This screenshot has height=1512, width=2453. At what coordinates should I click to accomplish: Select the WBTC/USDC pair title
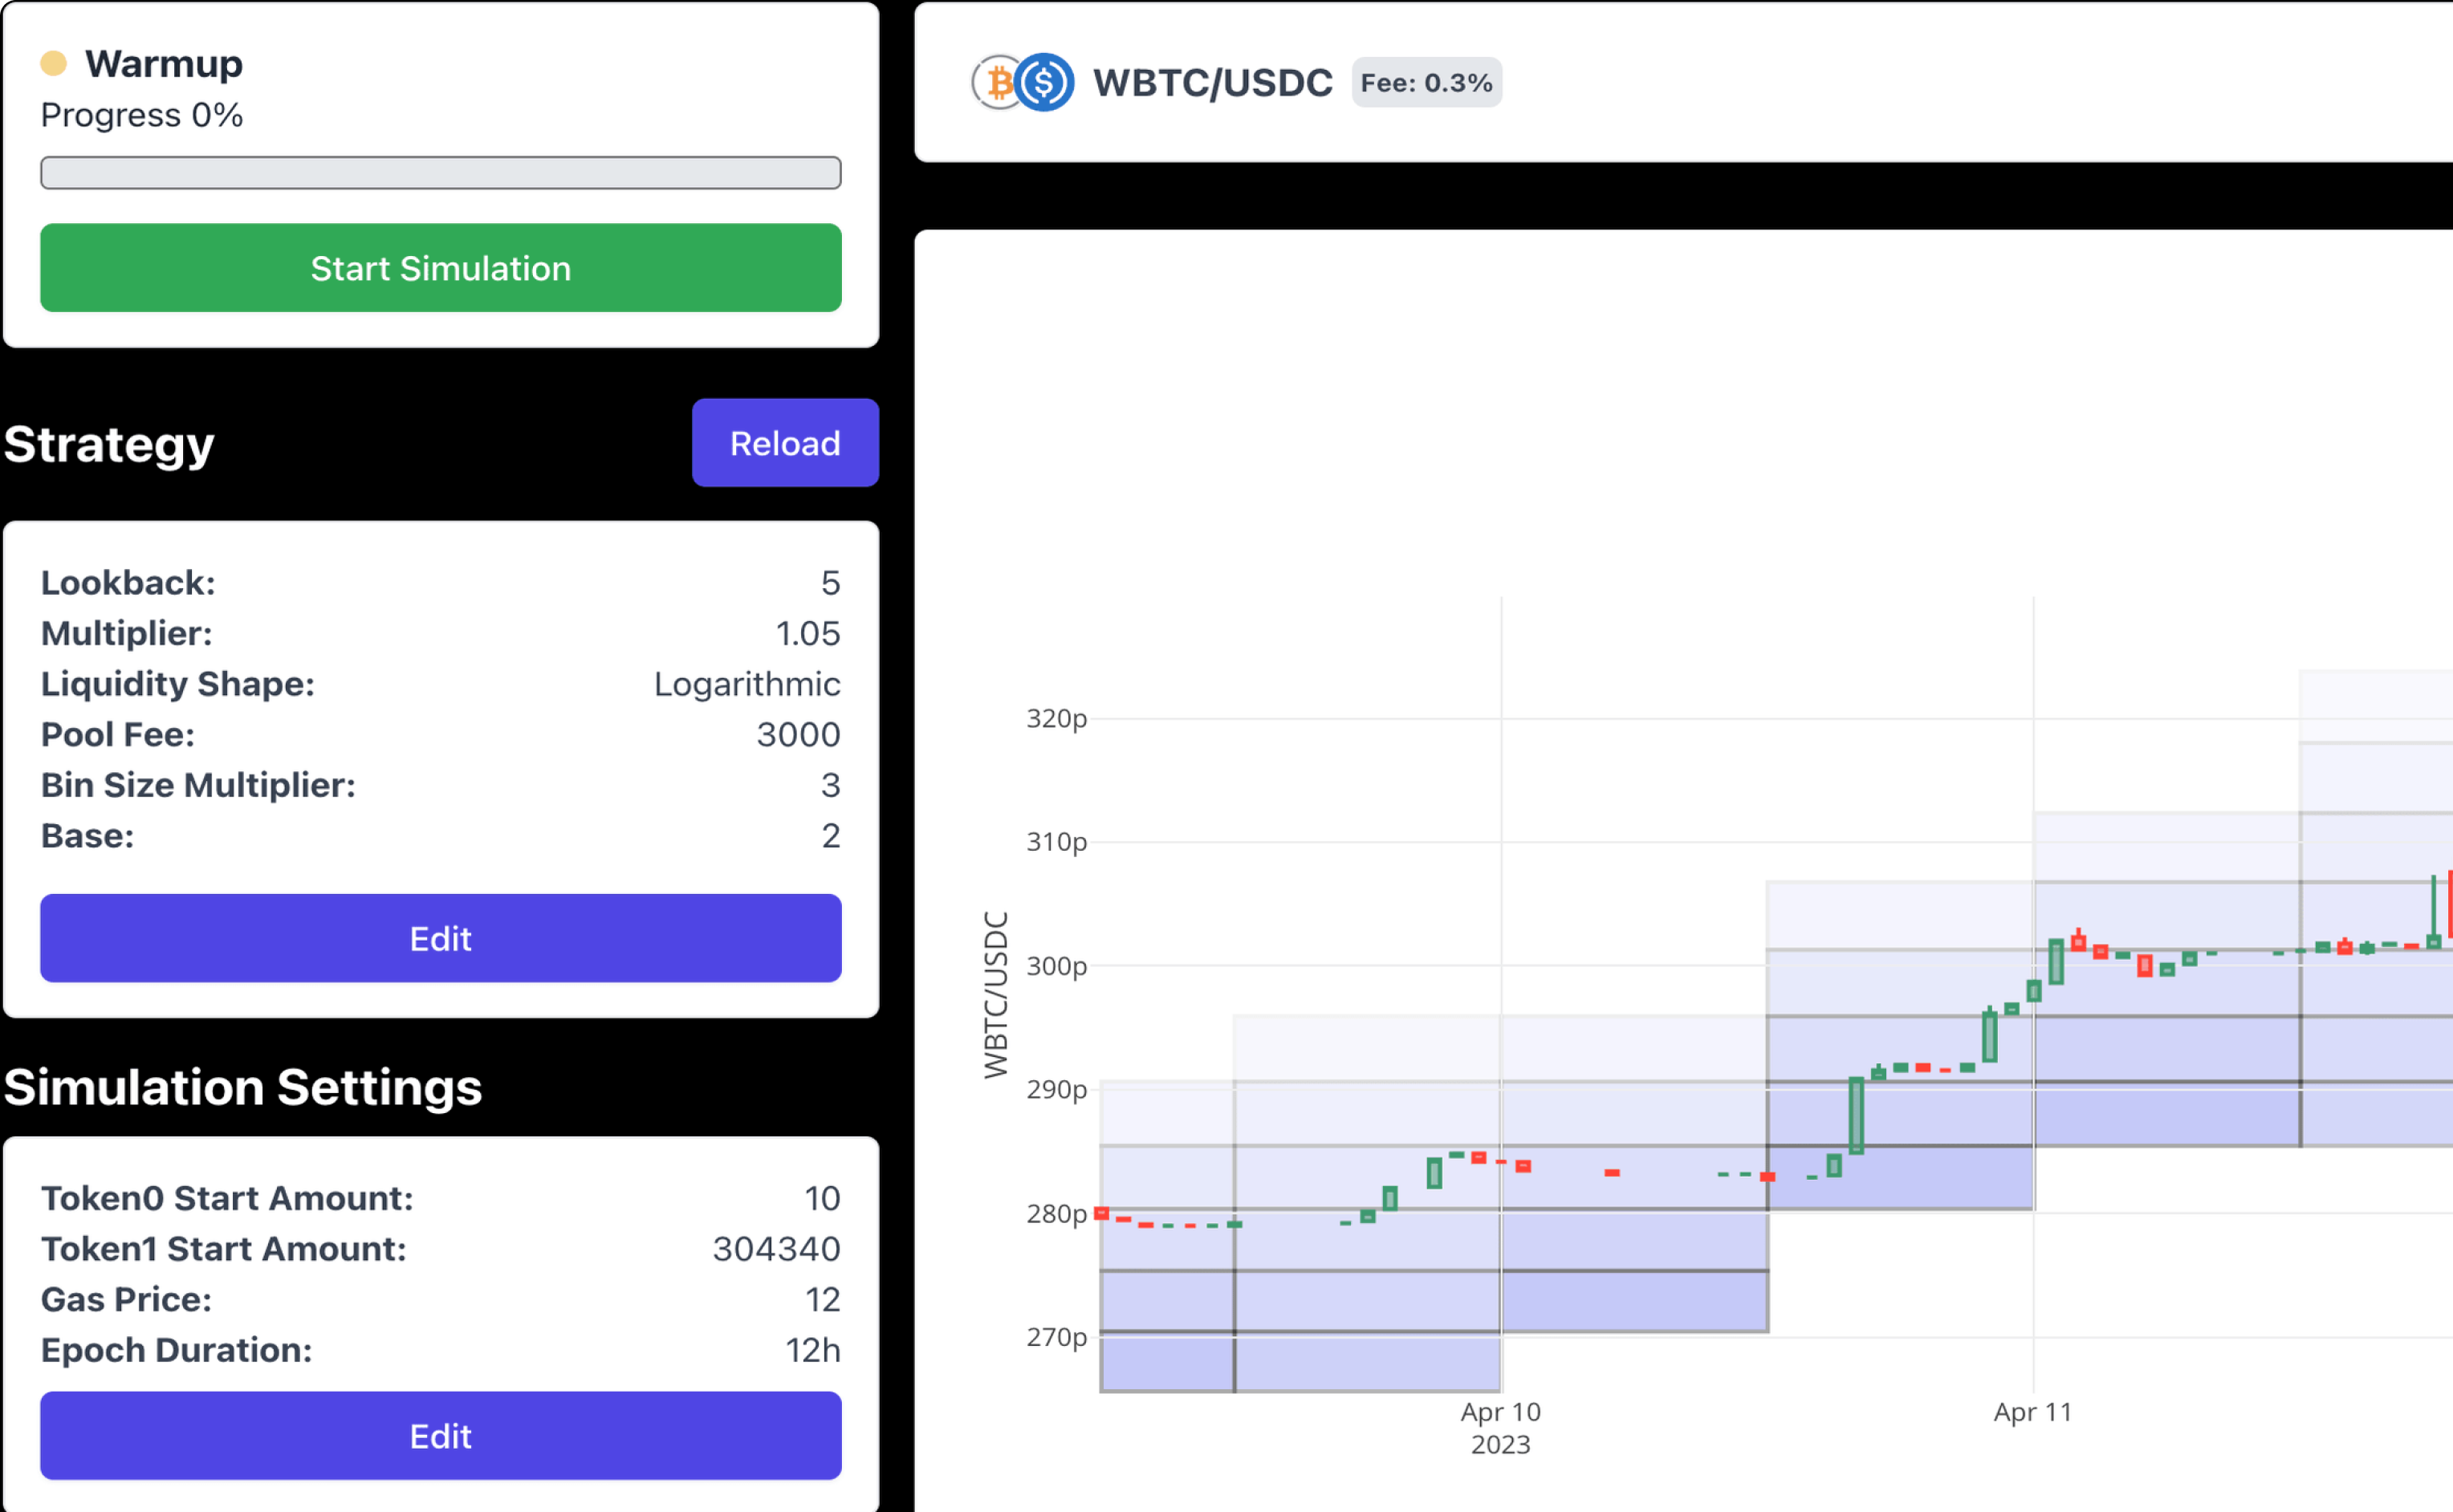(x=1212, y=82)
